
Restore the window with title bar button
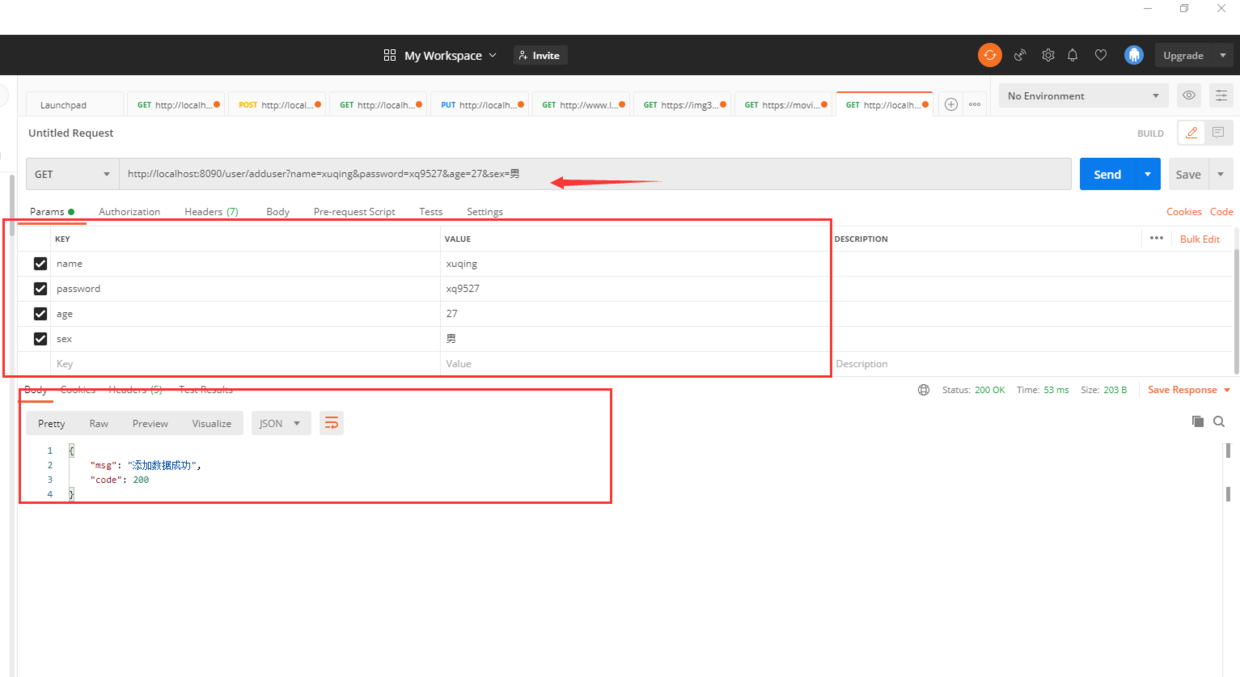[1184, 8]
